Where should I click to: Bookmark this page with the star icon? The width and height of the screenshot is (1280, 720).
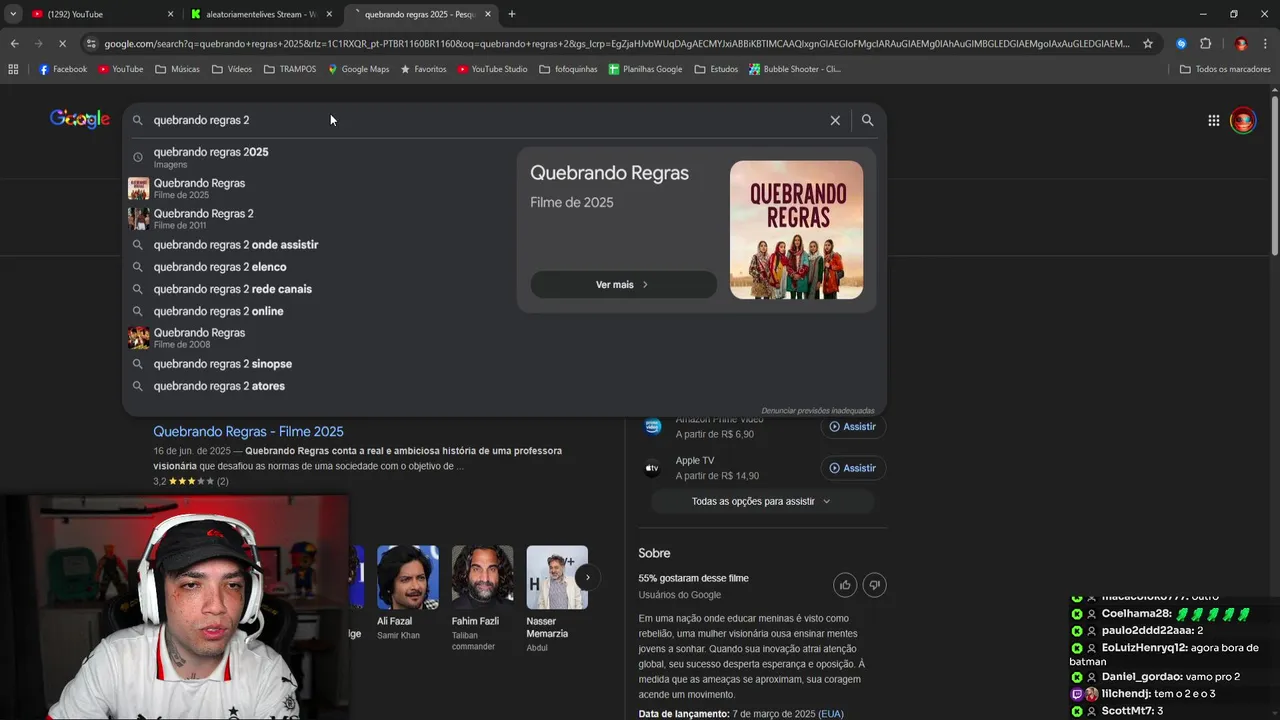coord(1148,44)
